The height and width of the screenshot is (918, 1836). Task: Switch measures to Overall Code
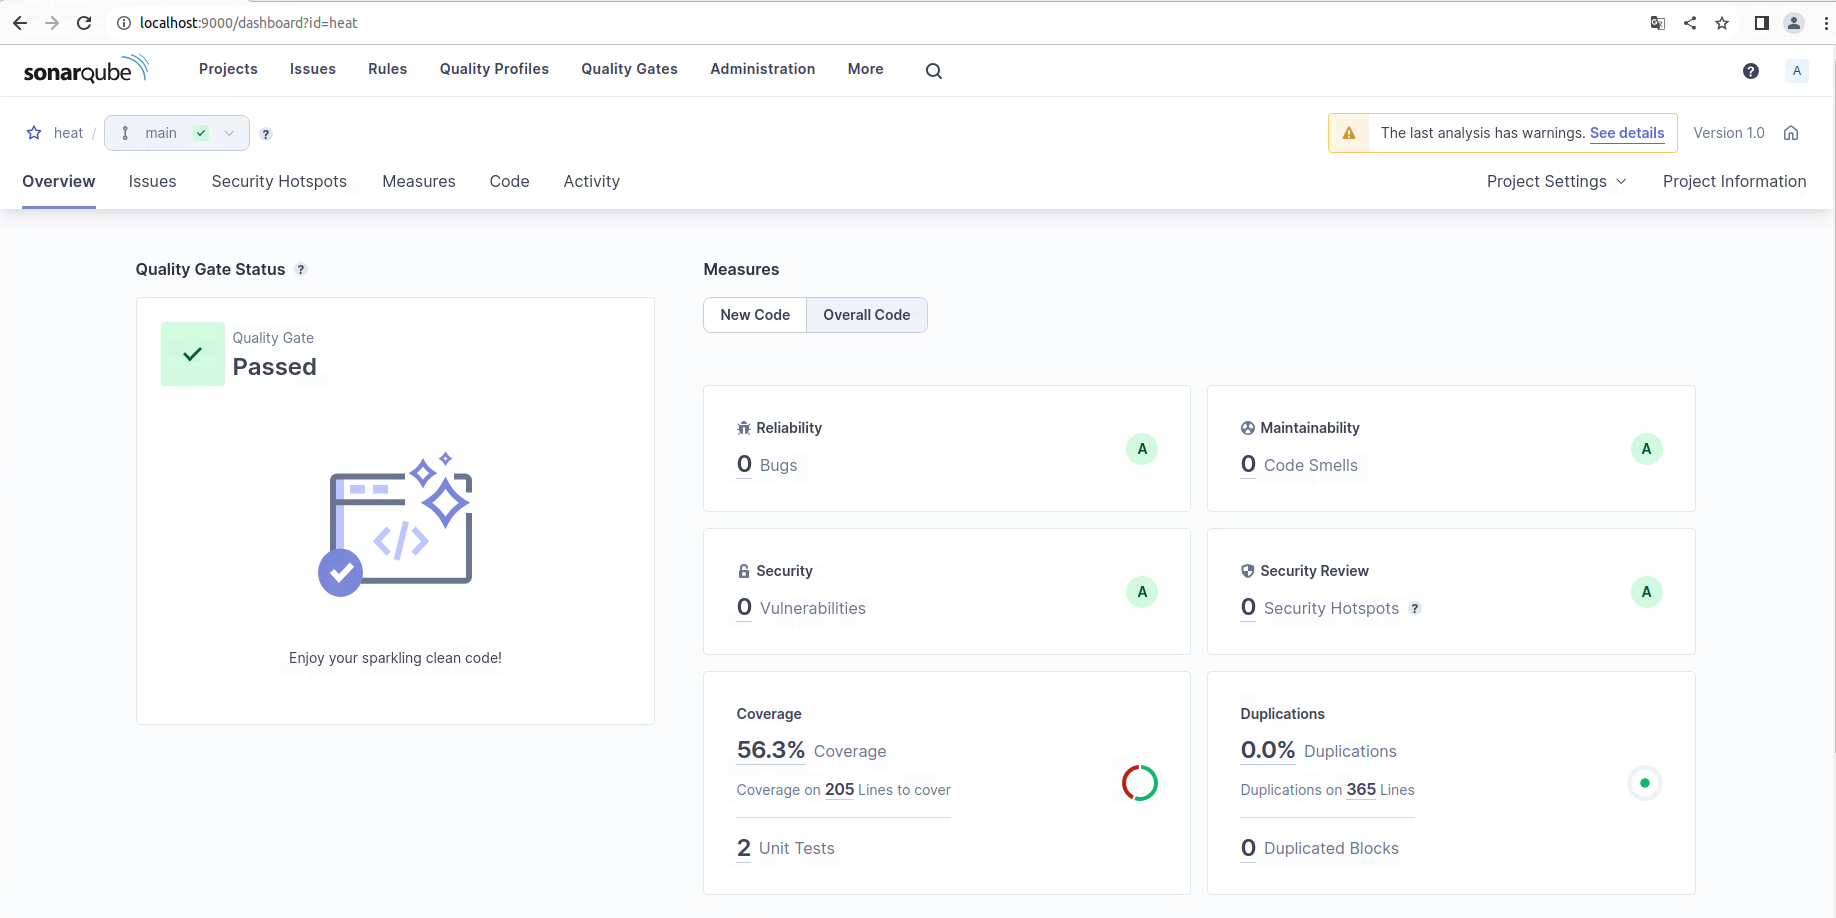click(x=866, y=315)
